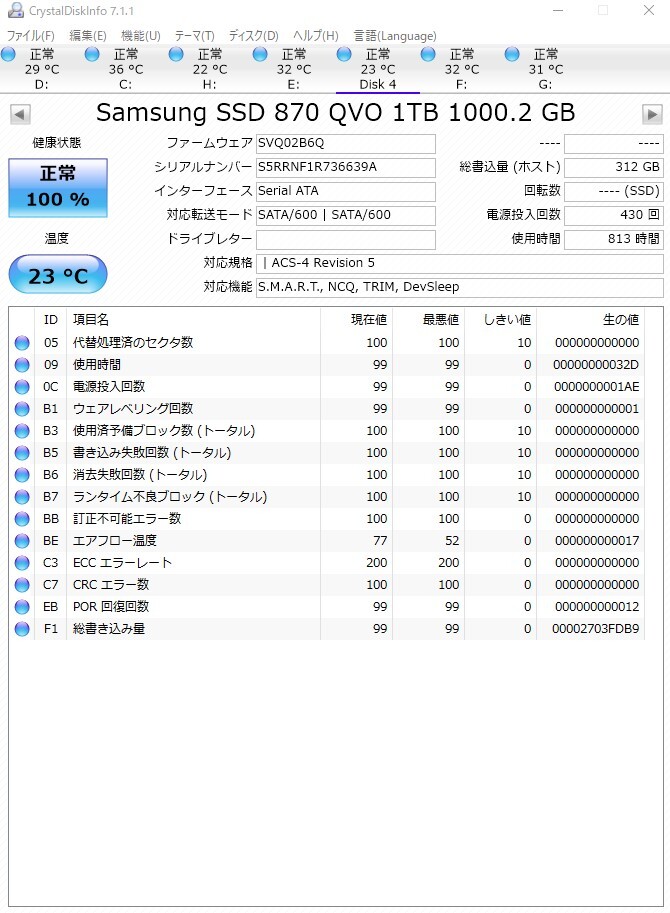Viewport: 670px width, 913px height.
Task: Click the status dot of attribute BB
Action: point(22,519)
